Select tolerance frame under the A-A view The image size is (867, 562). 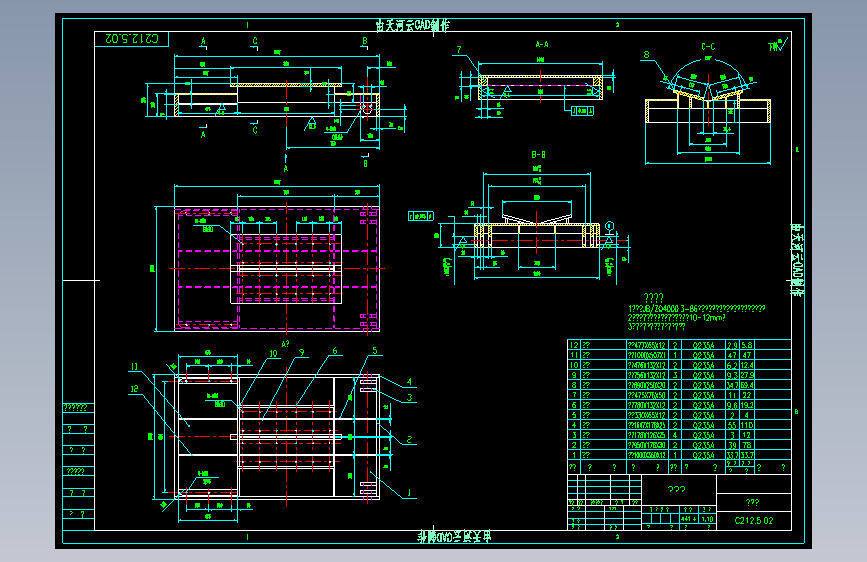pyautogui.click(x=582, y=111)
